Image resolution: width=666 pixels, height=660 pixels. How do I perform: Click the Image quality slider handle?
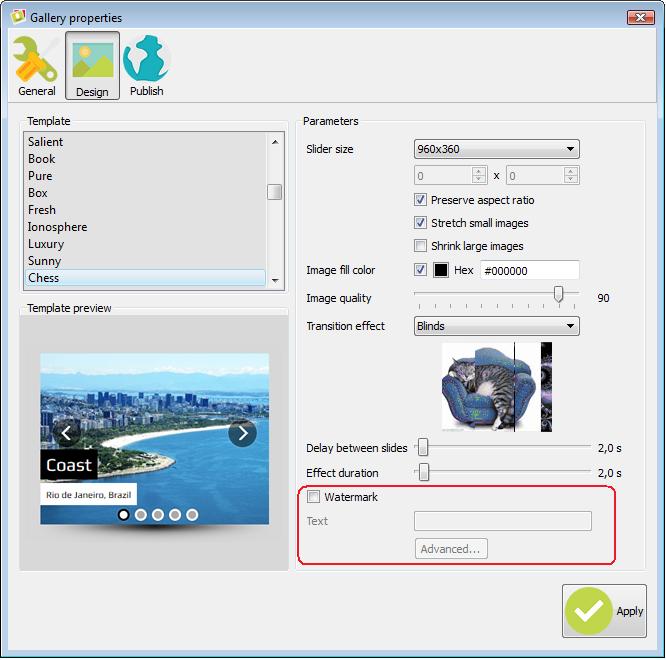(x=559, y=294)
